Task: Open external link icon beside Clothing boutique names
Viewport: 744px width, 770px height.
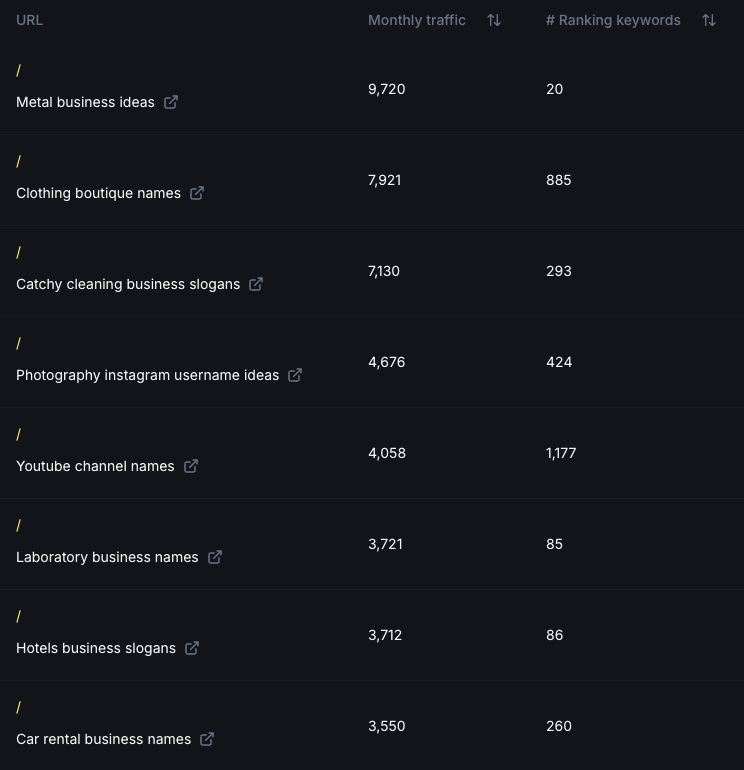Action: point(197,193)
